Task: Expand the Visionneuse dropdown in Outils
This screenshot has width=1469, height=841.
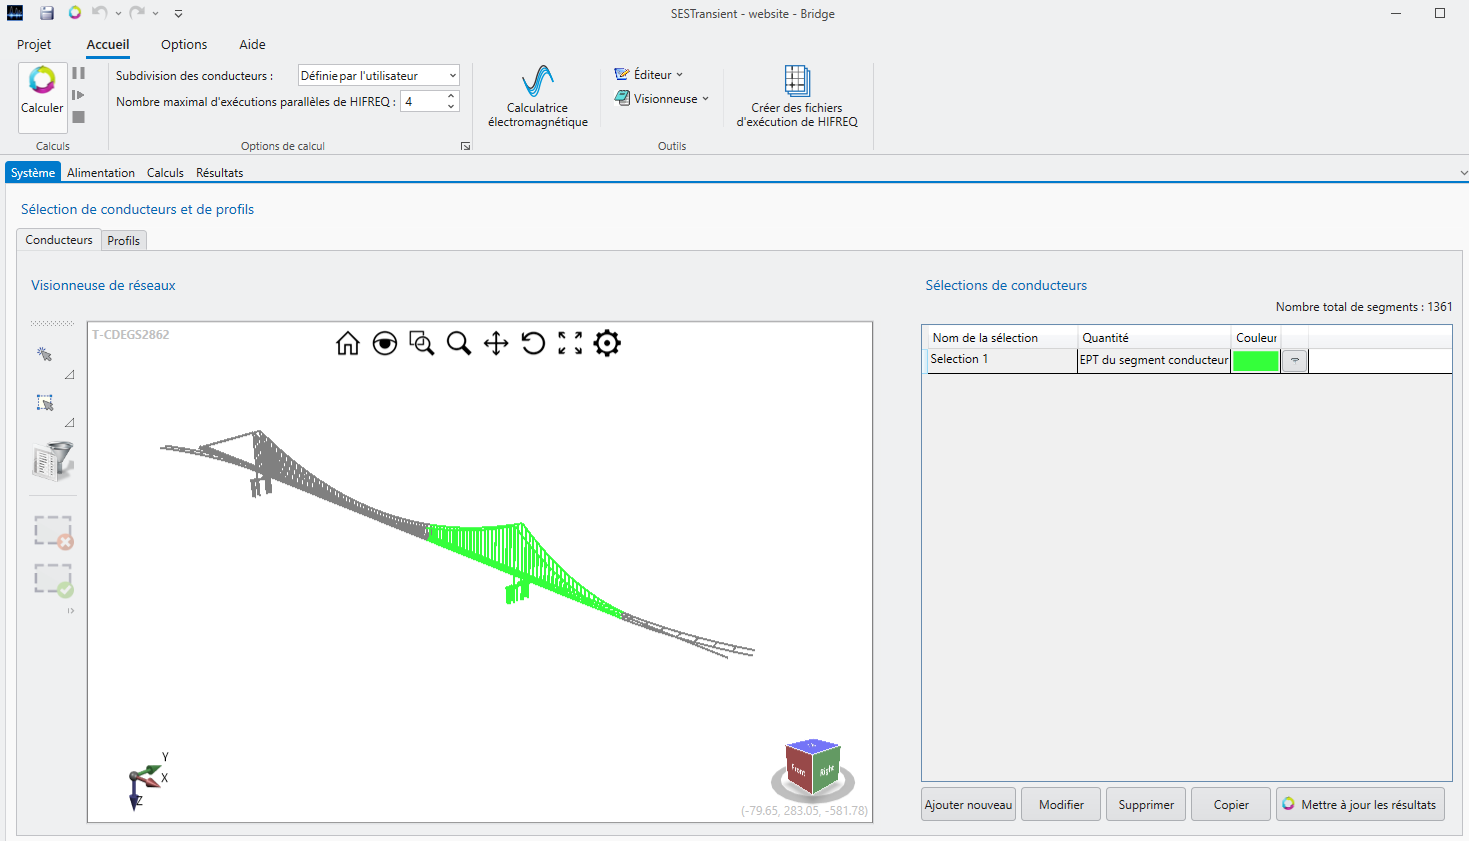Action: pos(662,99)
